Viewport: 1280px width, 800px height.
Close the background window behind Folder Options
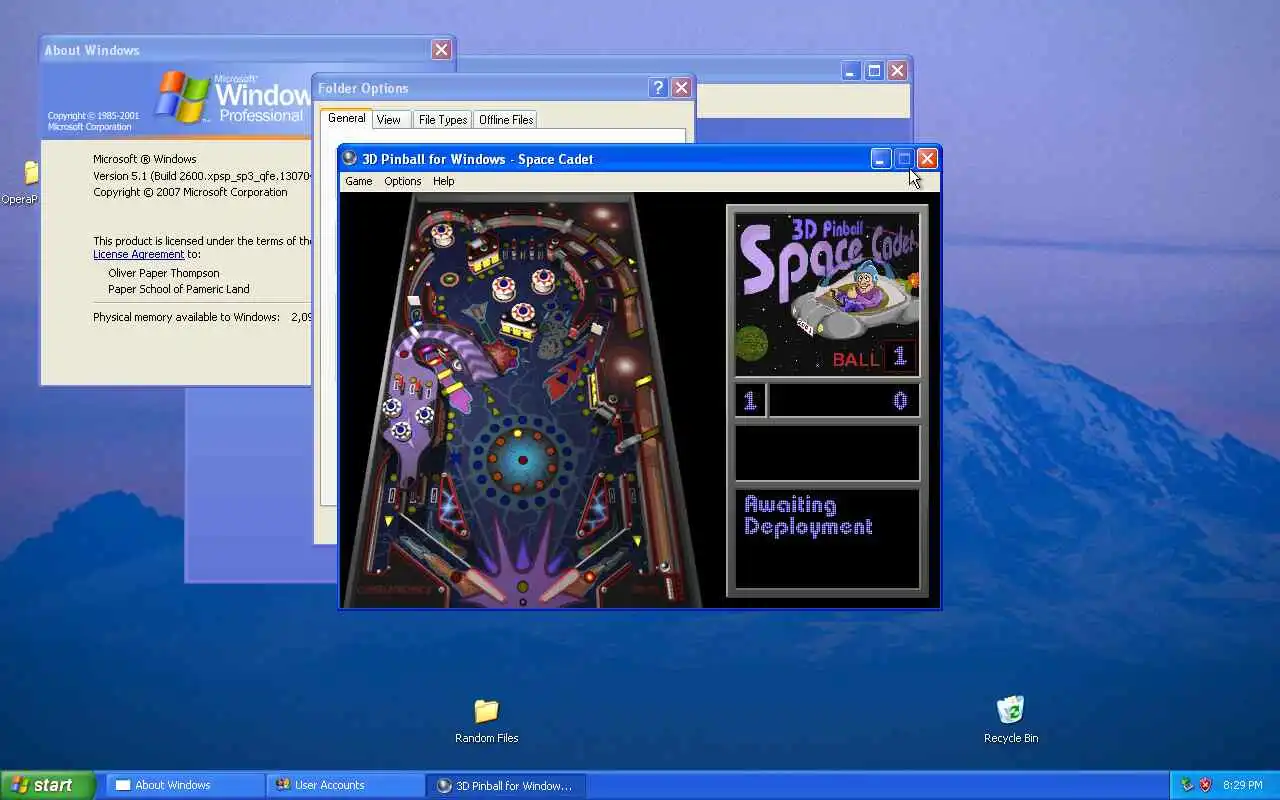(x=897, y=71)
